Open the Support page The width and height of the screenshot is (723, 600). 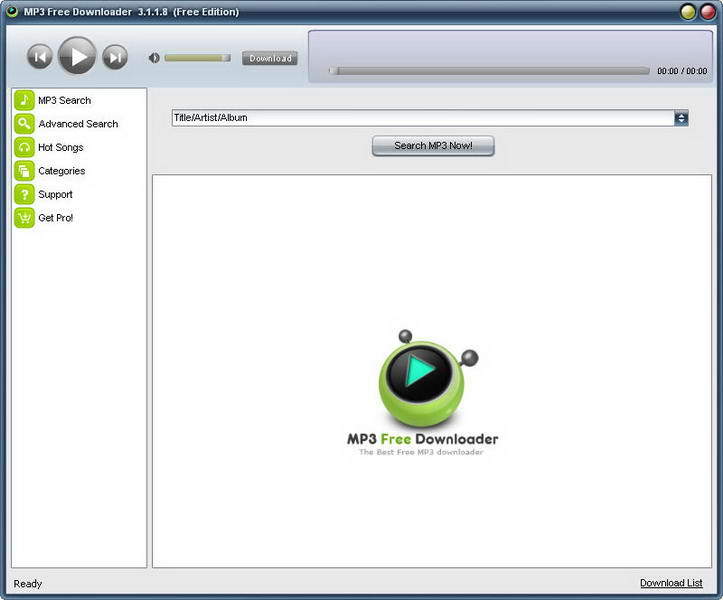click(x=55, y=194)
